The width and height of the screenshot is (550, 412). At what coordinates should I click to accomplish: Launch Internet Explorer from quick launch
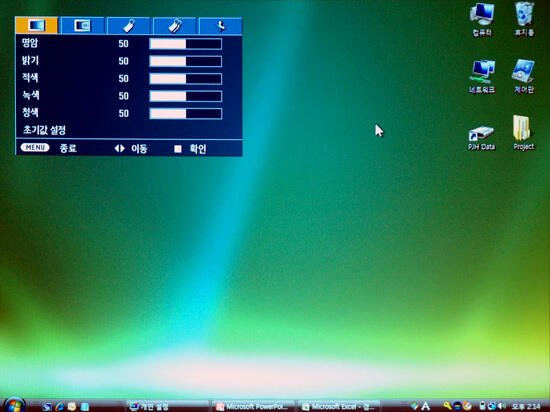pos(59,406)
